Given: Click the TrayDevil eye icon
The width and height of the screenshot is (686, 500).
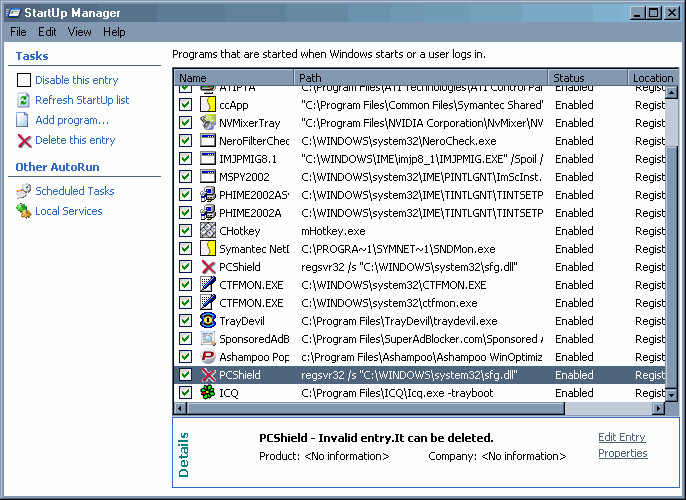Looking at the screenshot, I should pyautogui.click(x=208, y=321).
